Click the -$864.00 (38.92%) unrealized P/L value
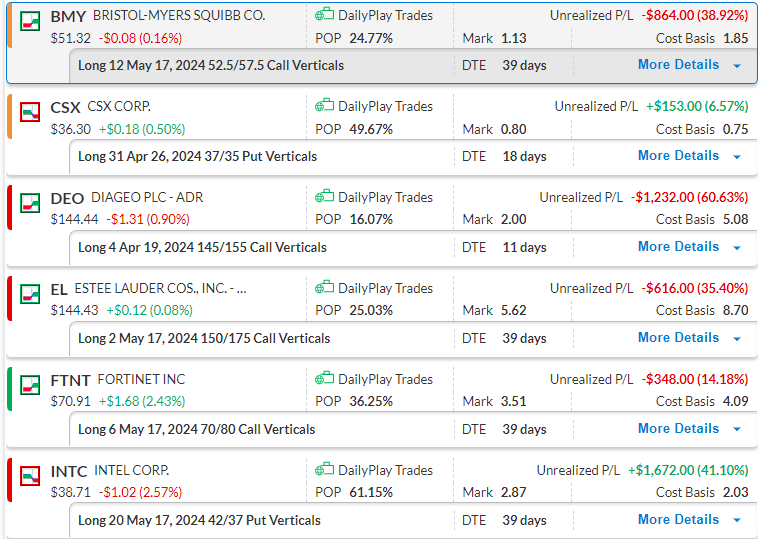 click(x=695, y=15)
